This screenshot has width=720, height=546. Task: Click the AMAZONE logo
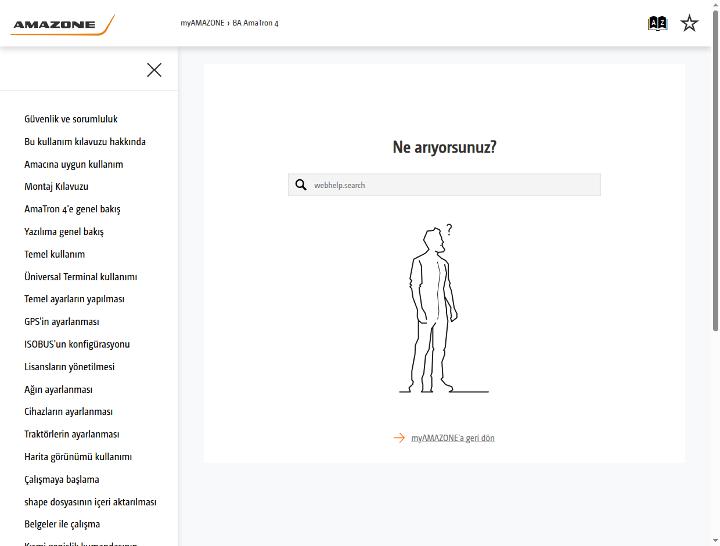(x=62, y=24)
